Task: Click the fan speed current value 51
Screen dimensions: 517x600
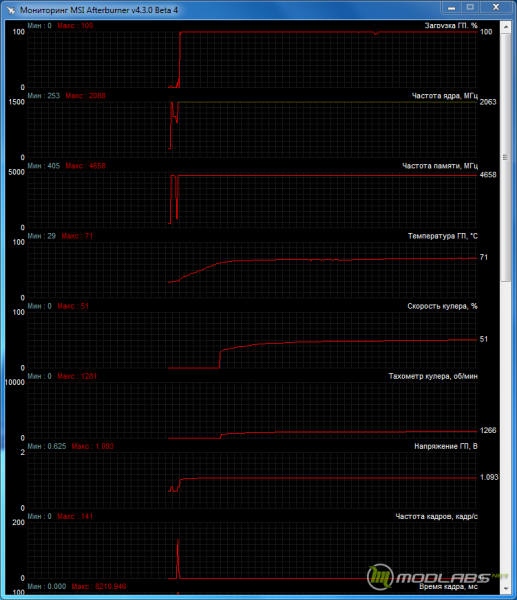Action: click(x=484, y=339)
